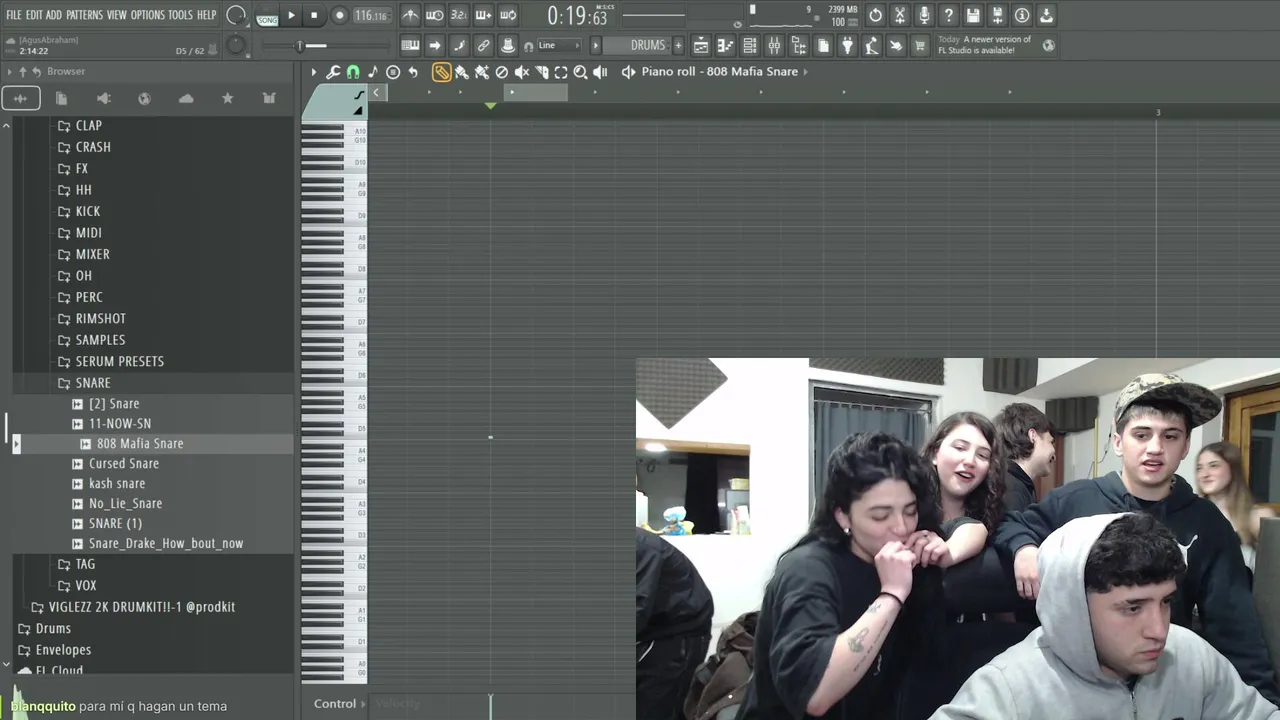
Task: Toggle link to controller button
Action: (483, 45)
